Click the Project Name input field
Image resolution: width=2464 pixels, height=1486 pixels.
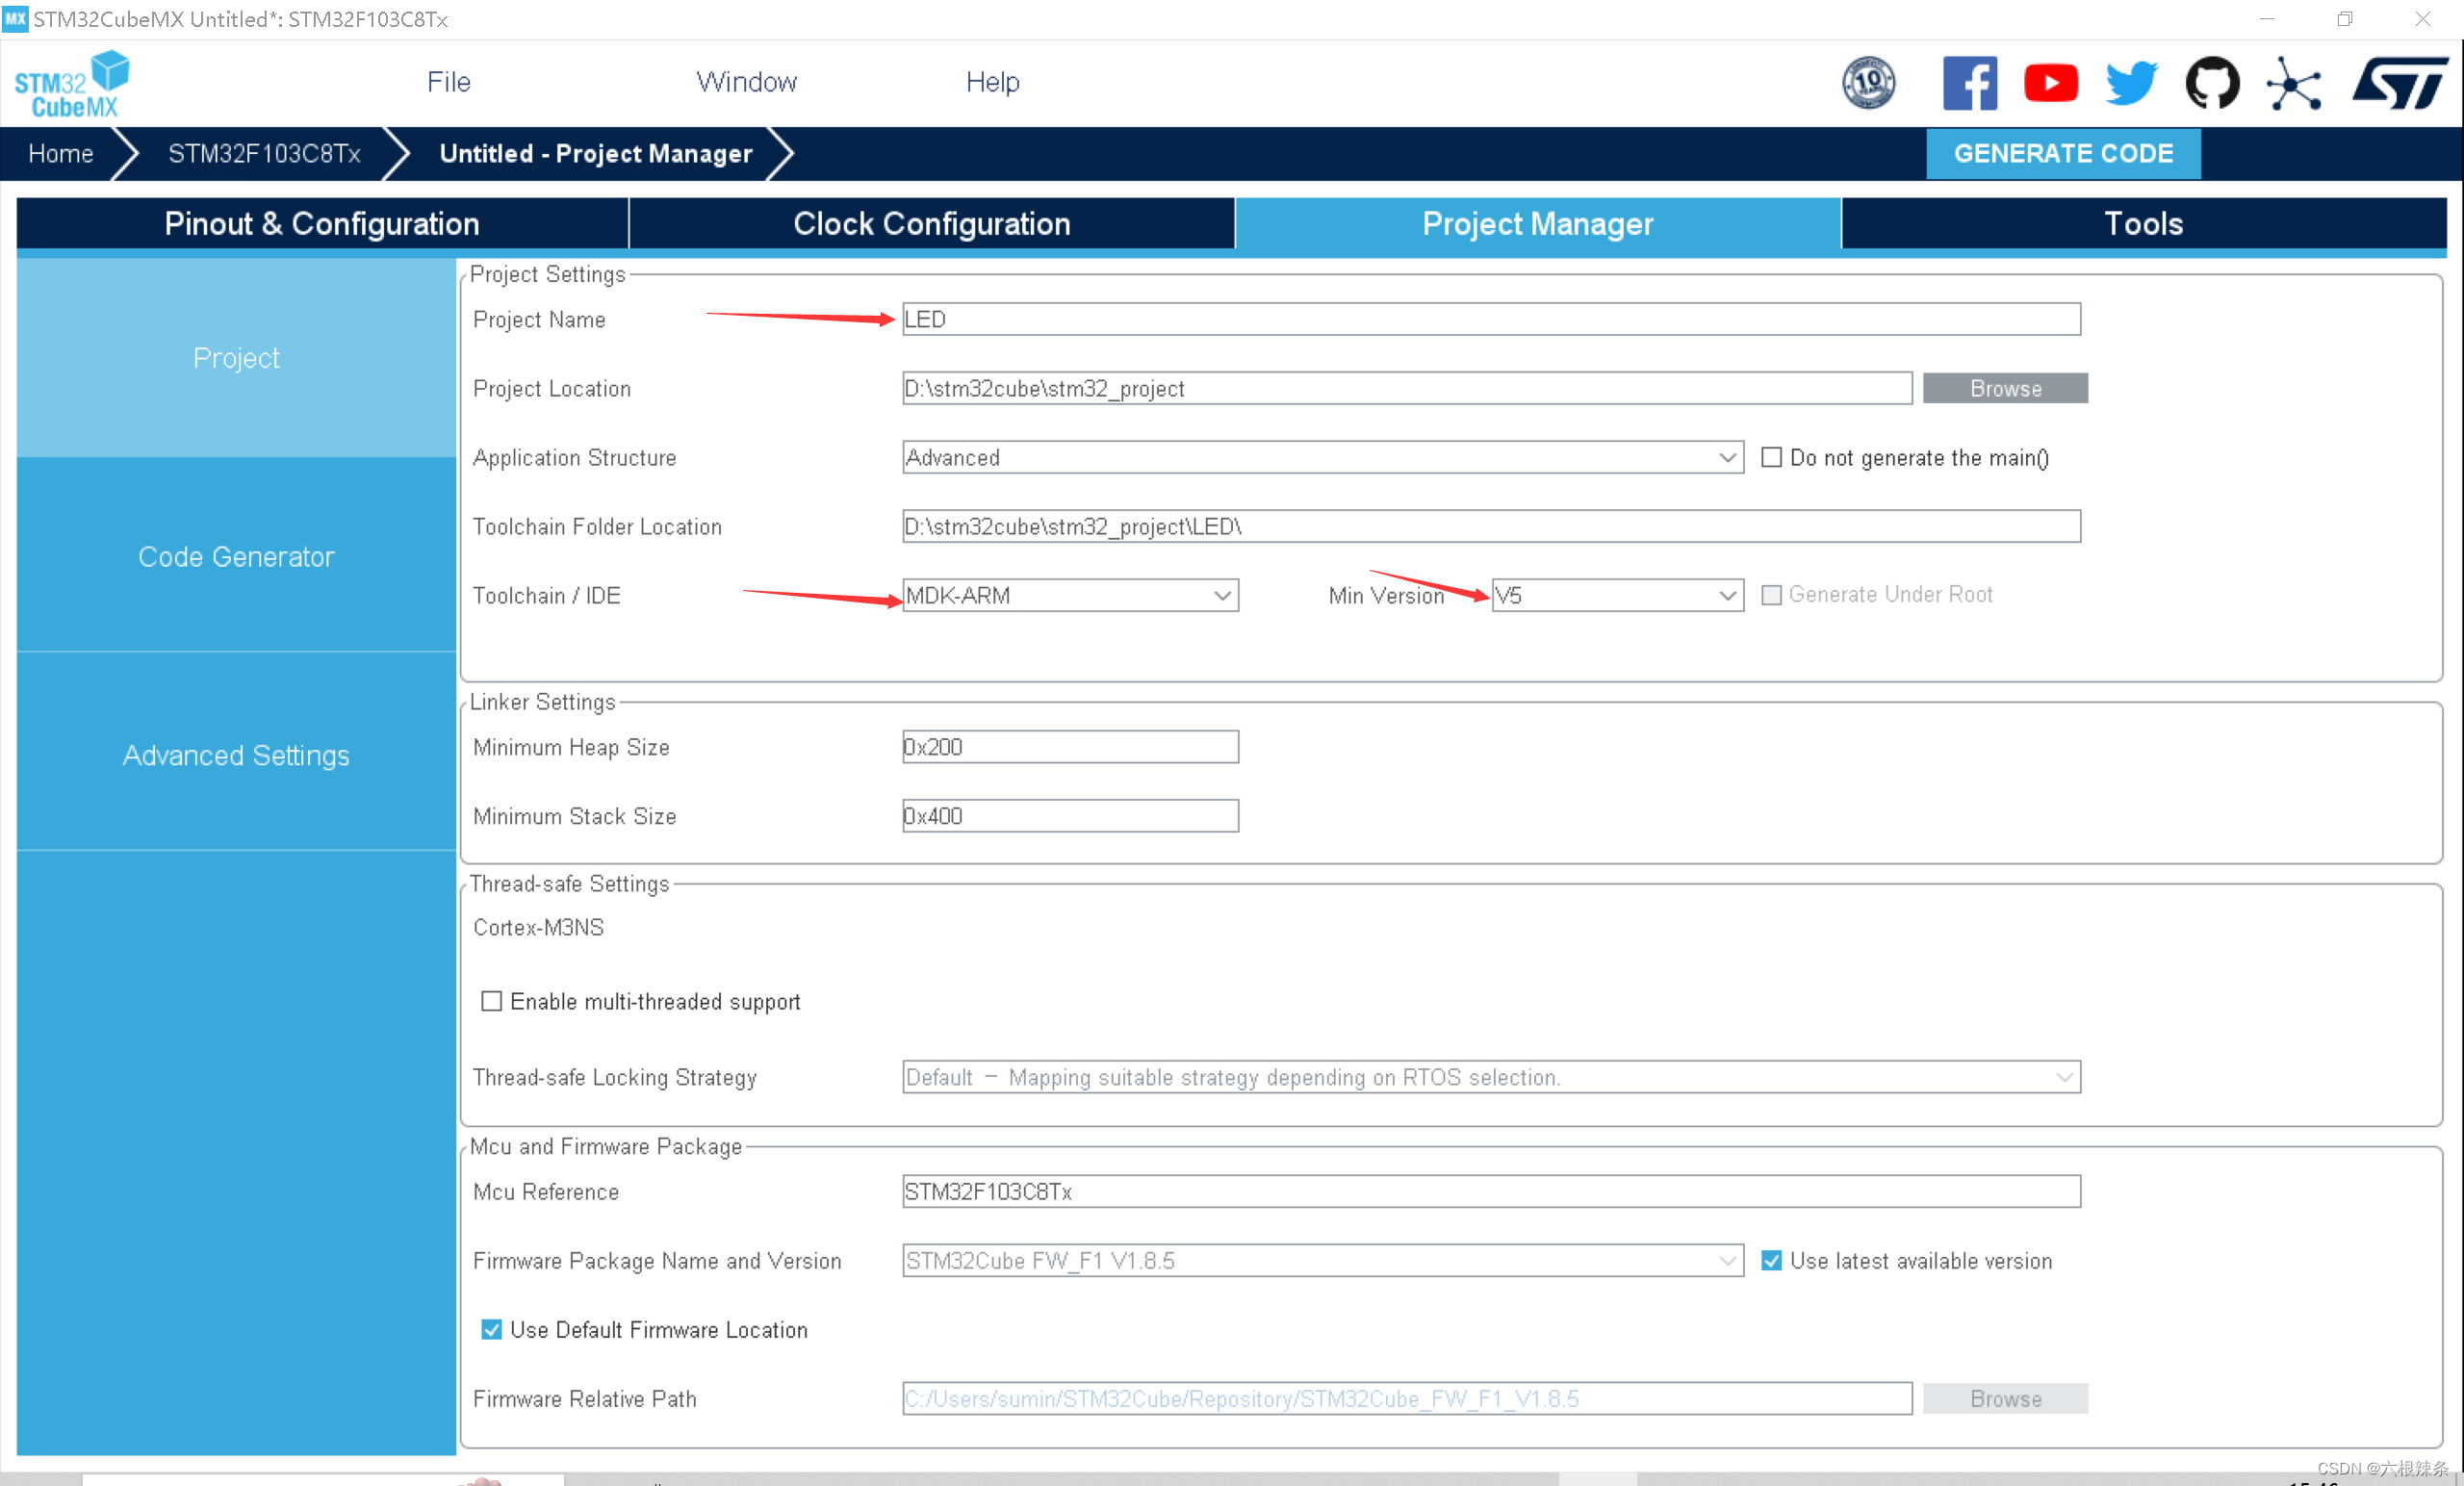pos(1490,319)
